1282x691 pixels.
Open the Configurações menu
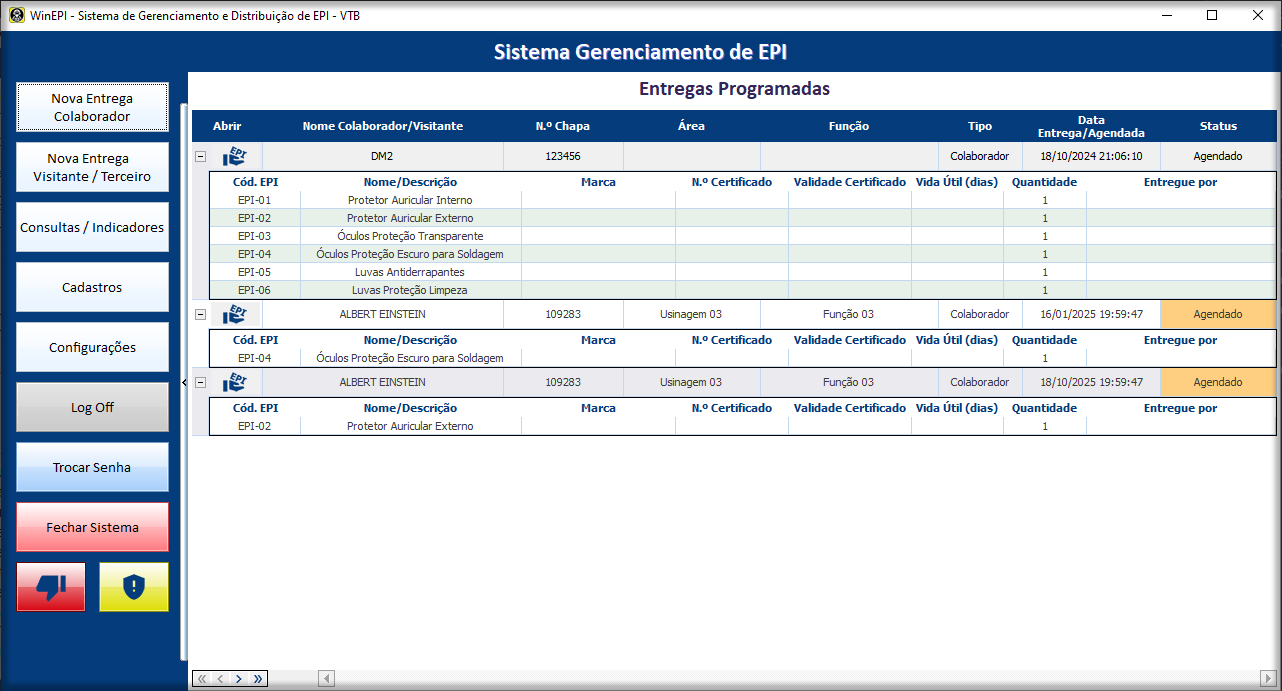click(x=92, y=347)
